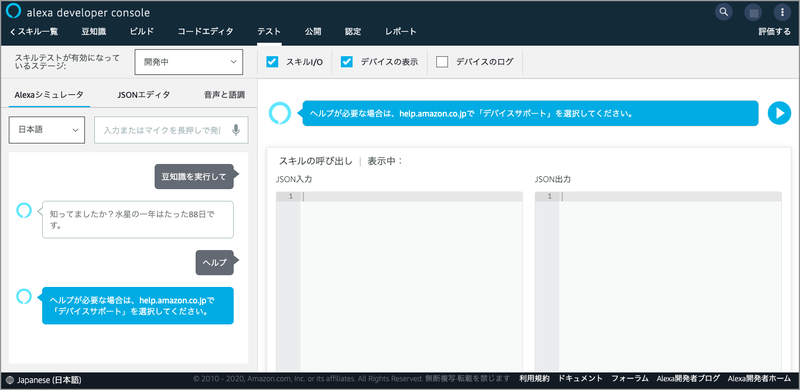Go back via スキル一覧 arrow link
Image resolution: width=800 pixels, height=390 pixels.
pos(34,32)
